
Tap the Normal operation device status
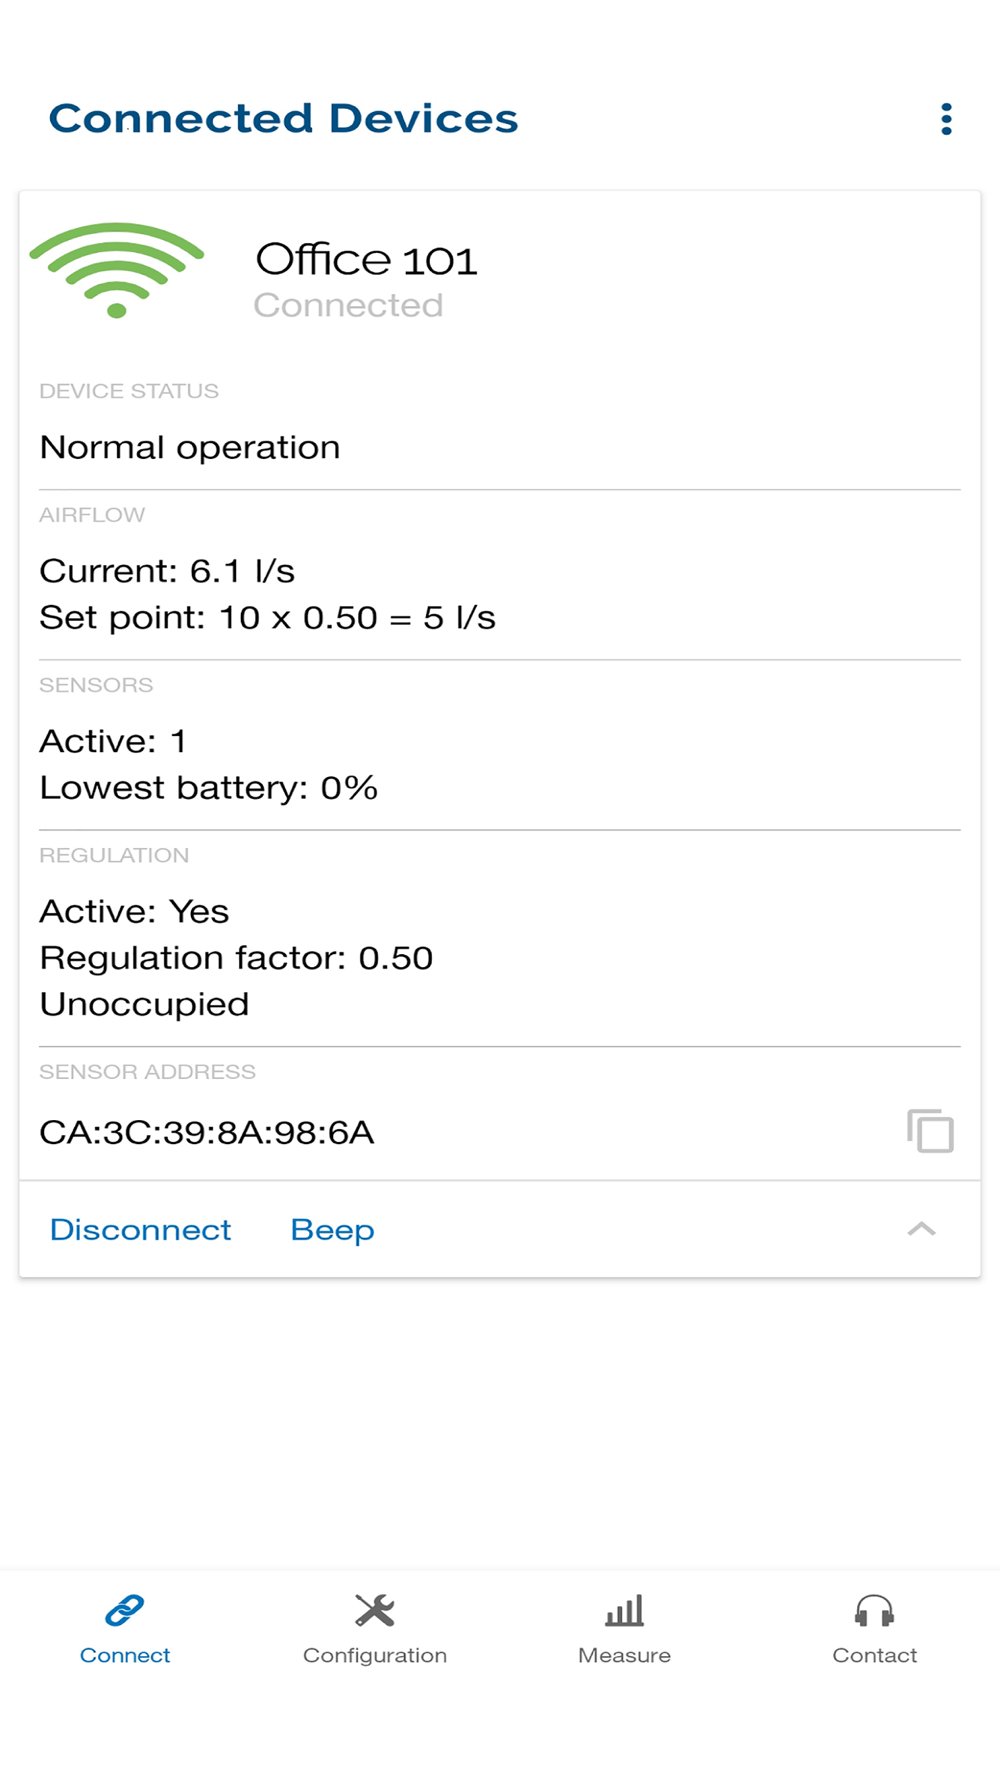190,447
